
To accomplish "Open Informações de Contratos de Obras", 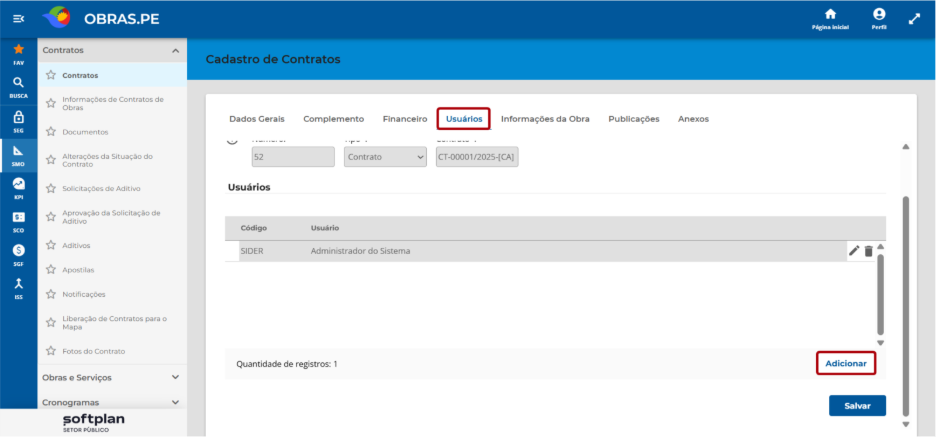I will click(x=113, y=103).
